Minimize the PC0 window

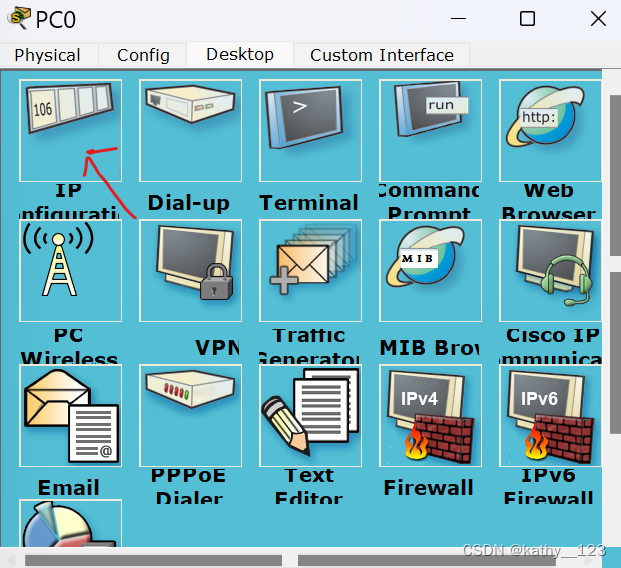coord(459,19)
